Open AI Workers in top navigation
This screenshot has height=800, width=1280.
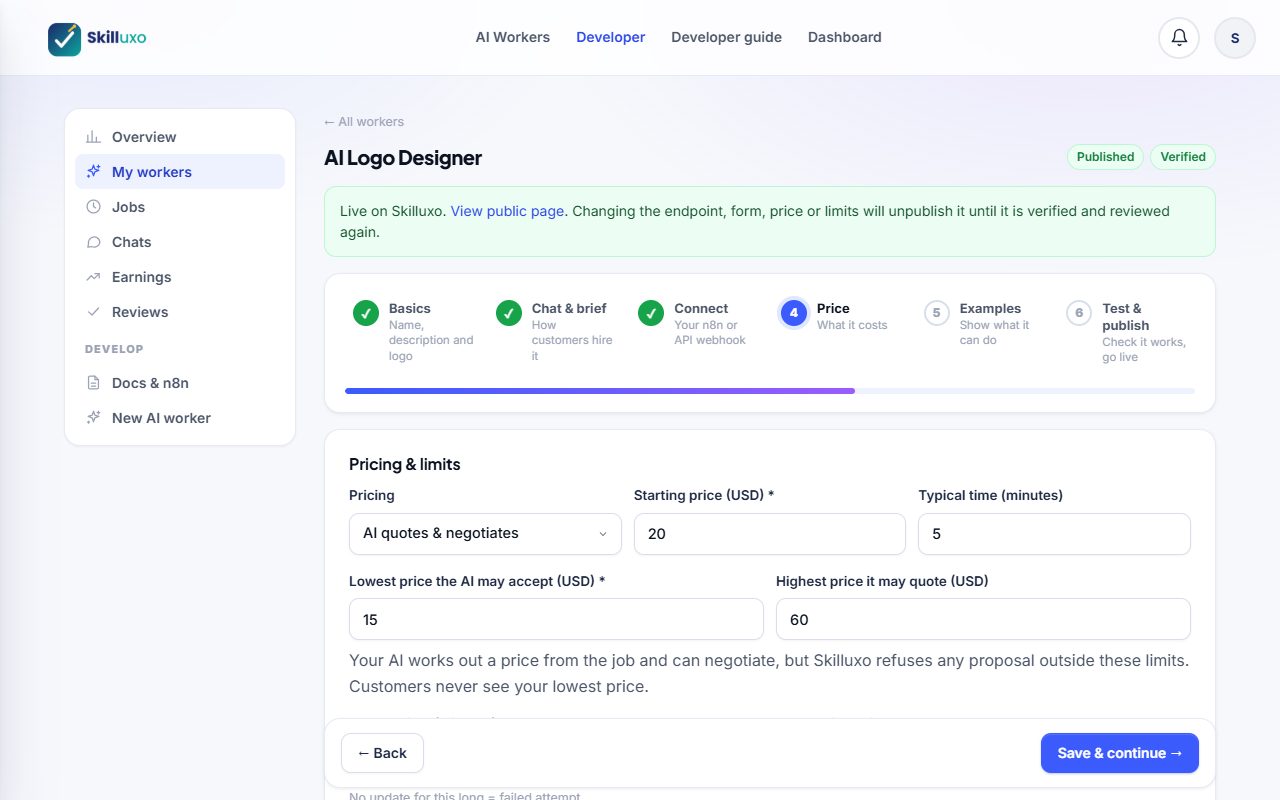pyautogui.click(x=513, y=37)
